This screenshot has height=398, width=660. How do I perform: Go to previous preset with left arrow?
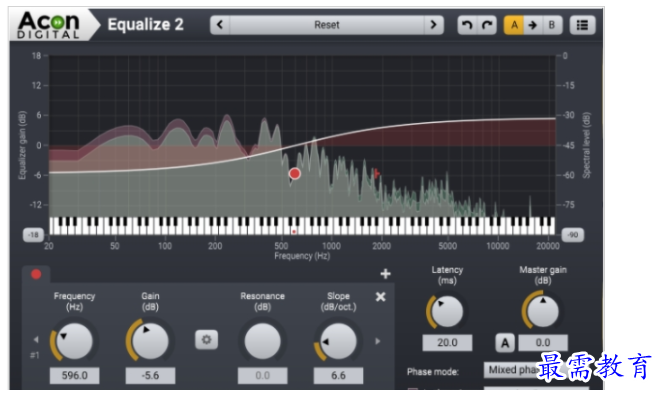tap(220, 25)
